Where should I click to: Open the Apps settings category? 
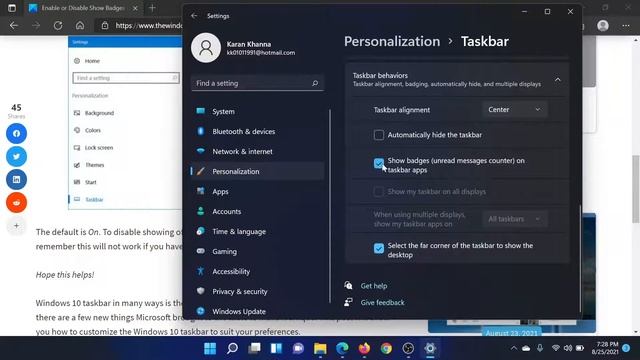pyautogui.click(x=258, y=191)
